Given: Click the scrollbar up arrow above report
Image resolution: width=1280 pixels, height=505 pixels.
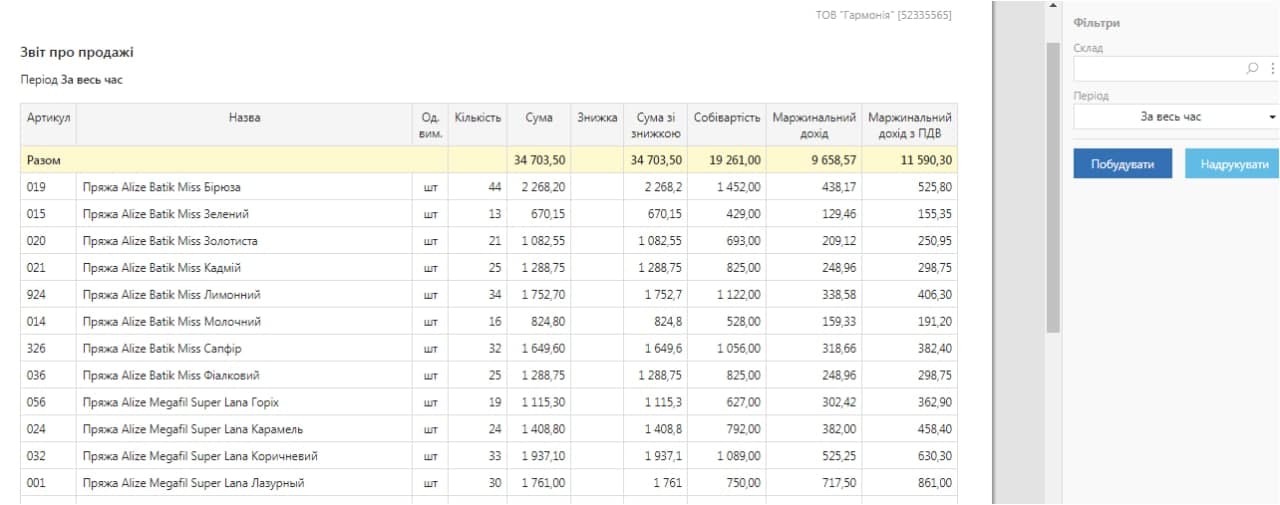Looking at the screenshot, I should click(1052, 7).
